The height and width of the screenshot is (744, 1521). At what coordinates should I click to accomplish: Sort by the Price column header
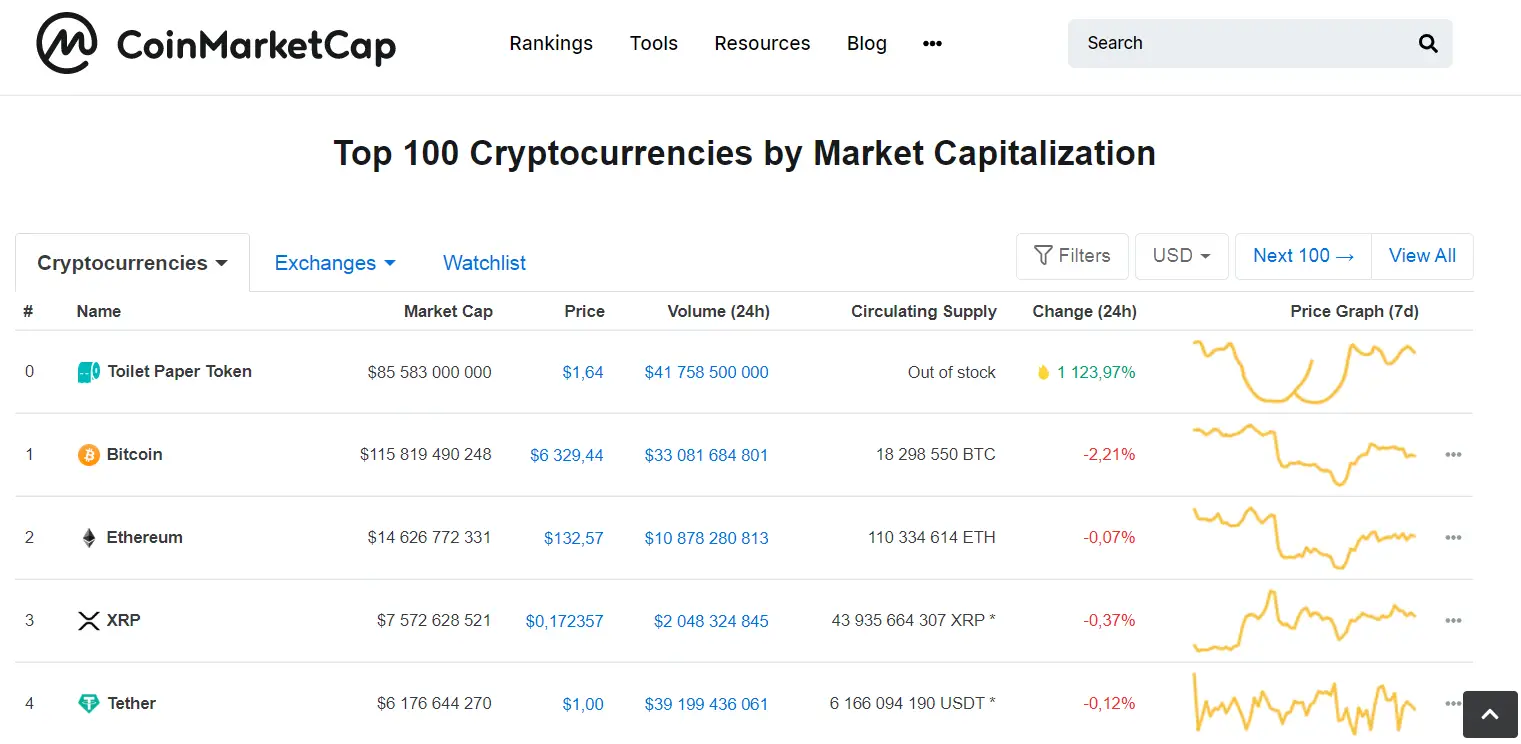(x=585, y=311)
